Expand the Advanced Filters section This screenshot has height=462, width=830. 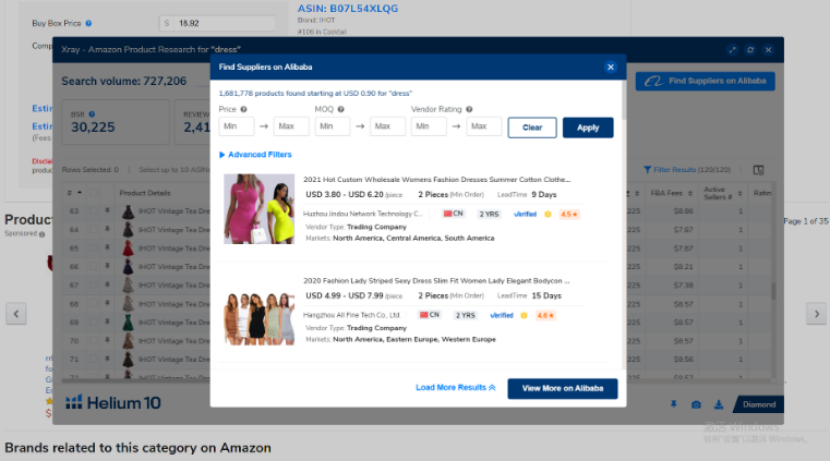click(255, 155)
